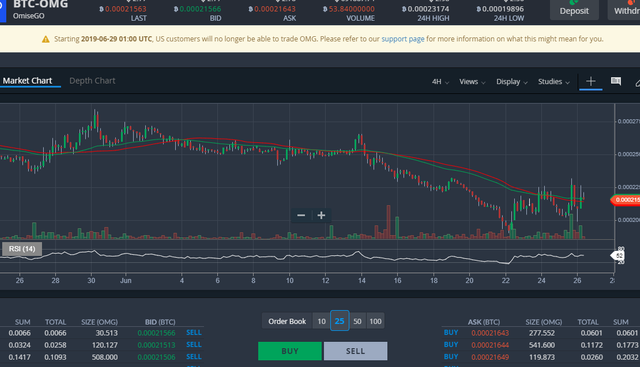Select ask price 0.00021643
Viewport: 640px width, 367px height.
pos(490,333)
